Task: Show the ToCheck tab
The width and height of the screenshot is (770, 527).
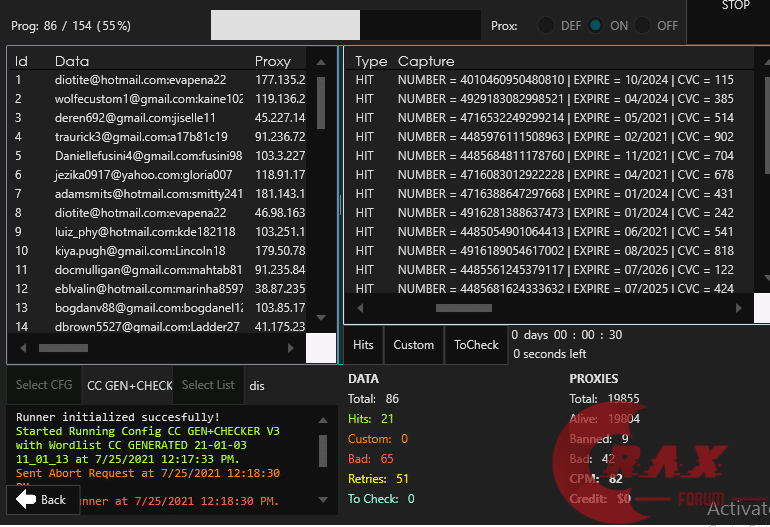Action: pos(476,345)
